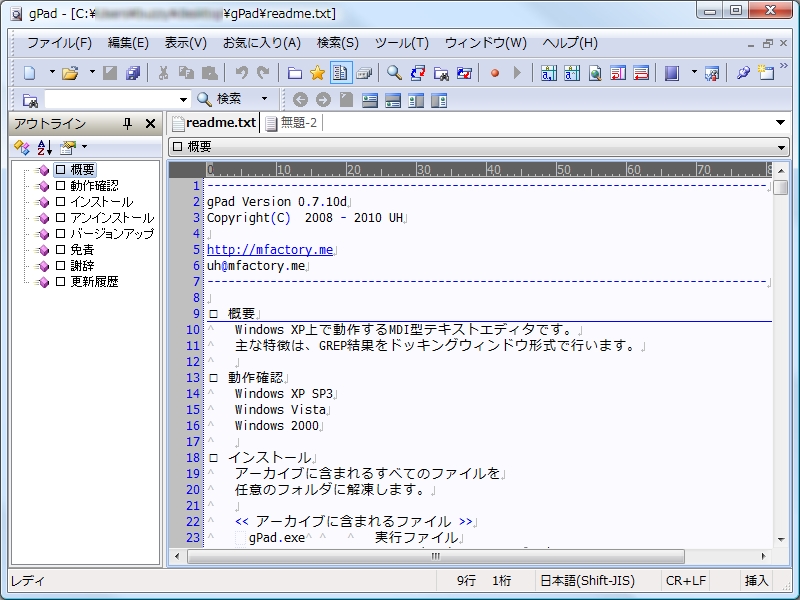This screenshot has height=600, width=800.
Task: Sort outline entries with the A-Z icon
Action: 43,146
